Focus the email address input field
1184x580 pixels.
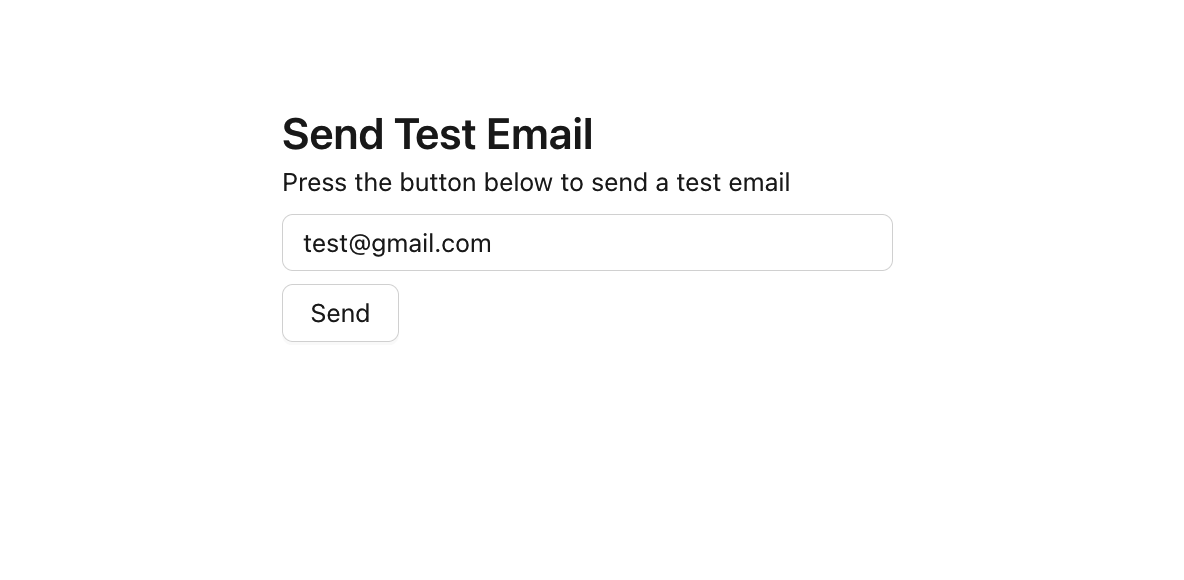(x=587, y=243)
